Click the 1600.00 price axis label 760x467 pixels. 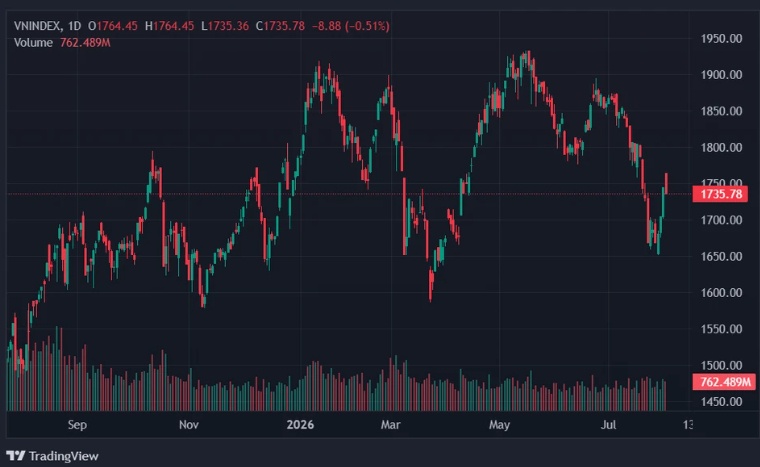tap(721, 292)
